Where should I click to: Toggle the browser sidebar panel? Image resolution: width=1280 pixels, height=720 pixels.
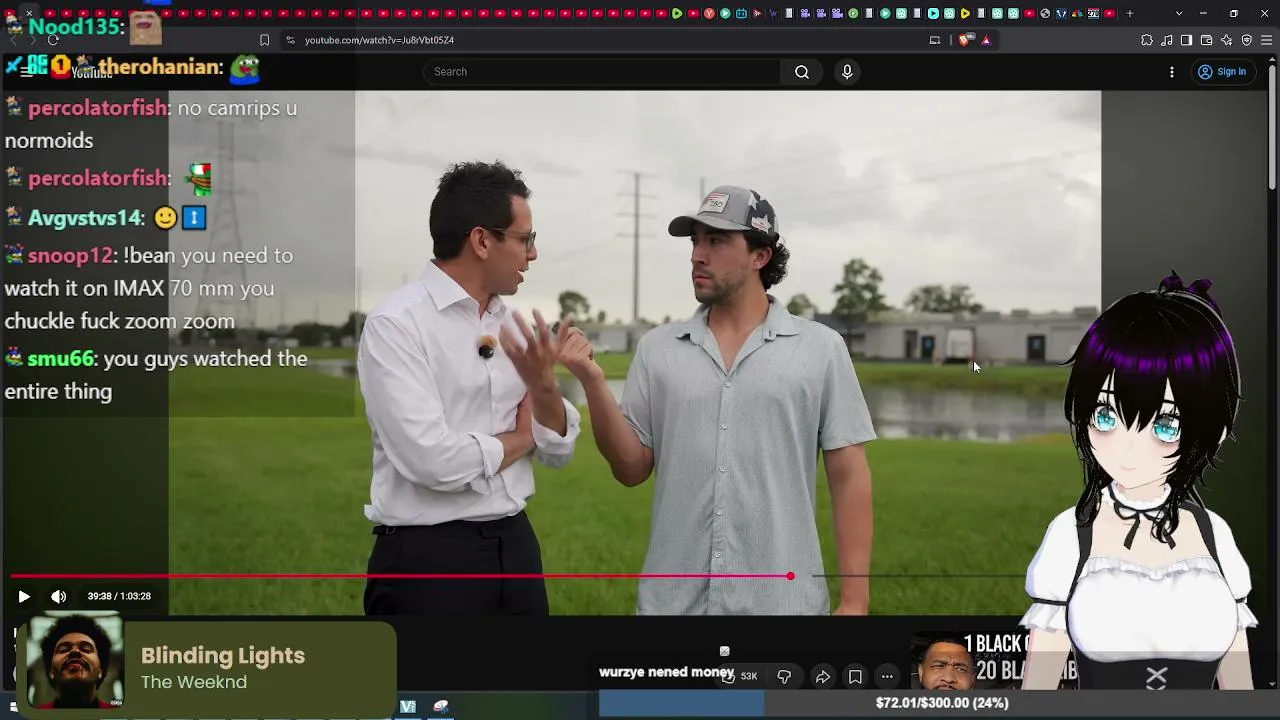click(1186, 40)
